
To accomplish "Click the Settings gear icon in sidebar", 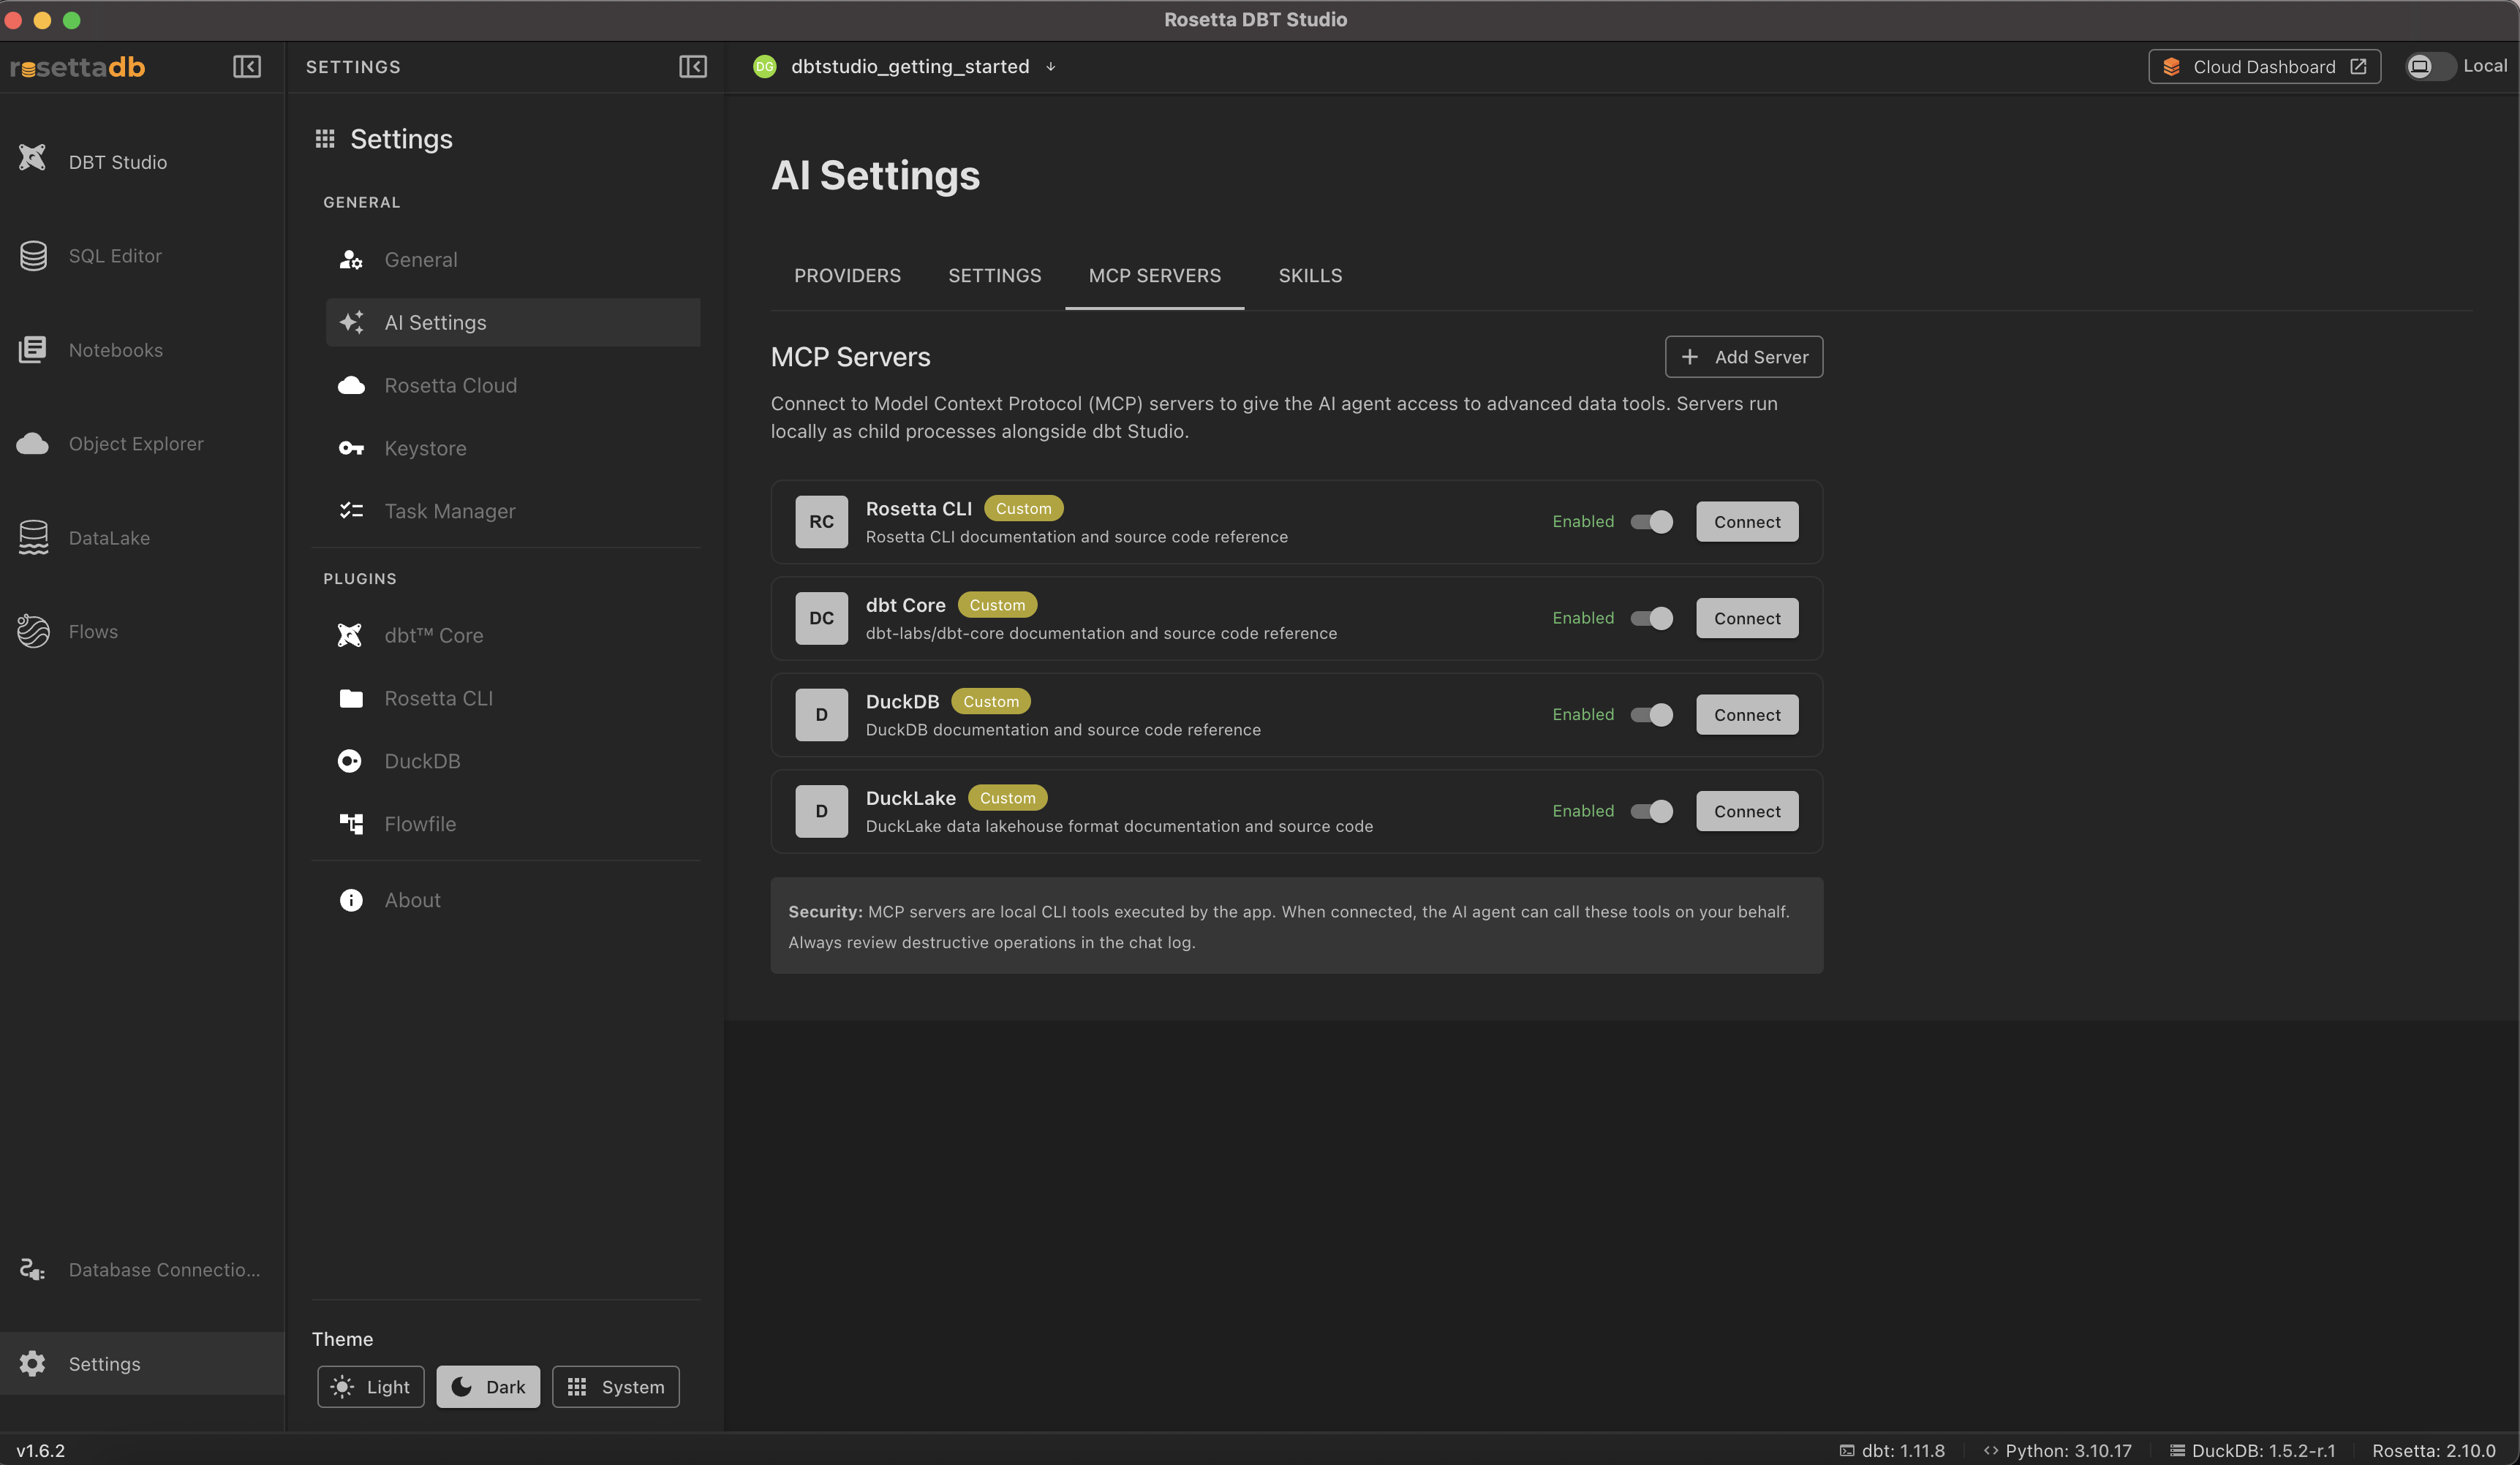I will [x=32, y=1364].
